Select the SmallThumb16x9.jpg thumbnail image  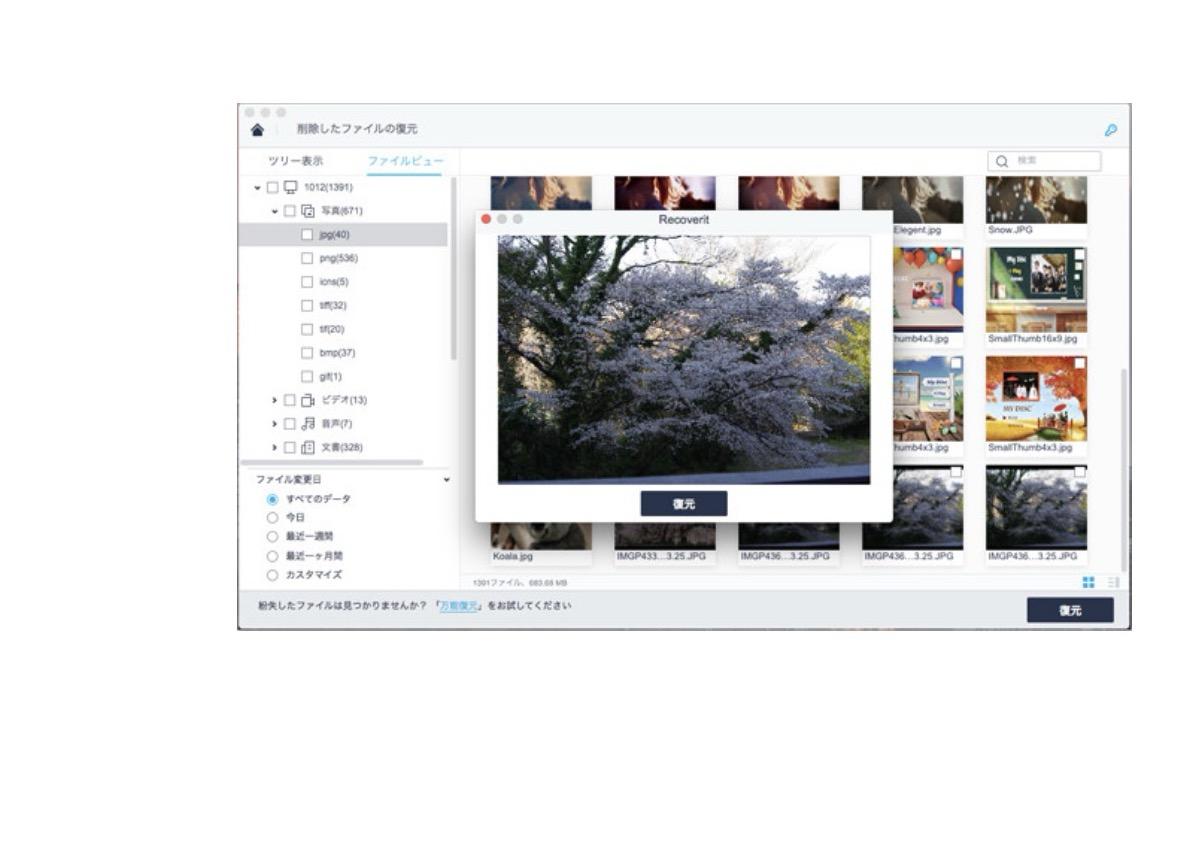point(1036,290)
